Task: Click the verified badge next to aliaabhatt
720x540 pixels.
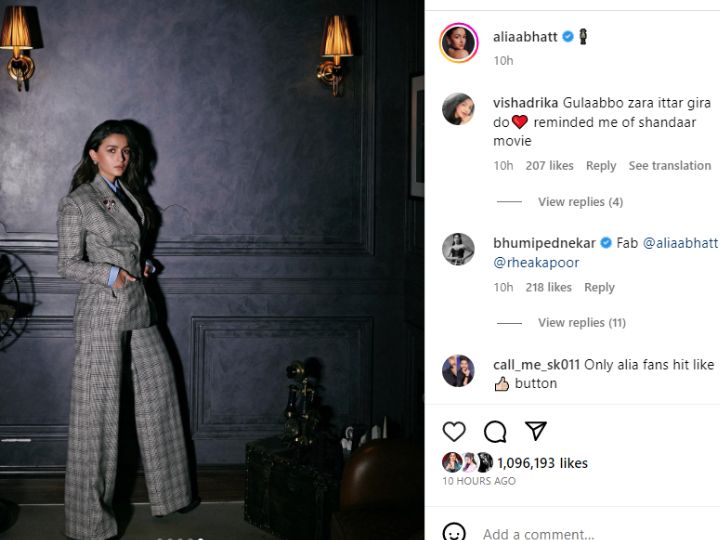Action: point(568,37)
